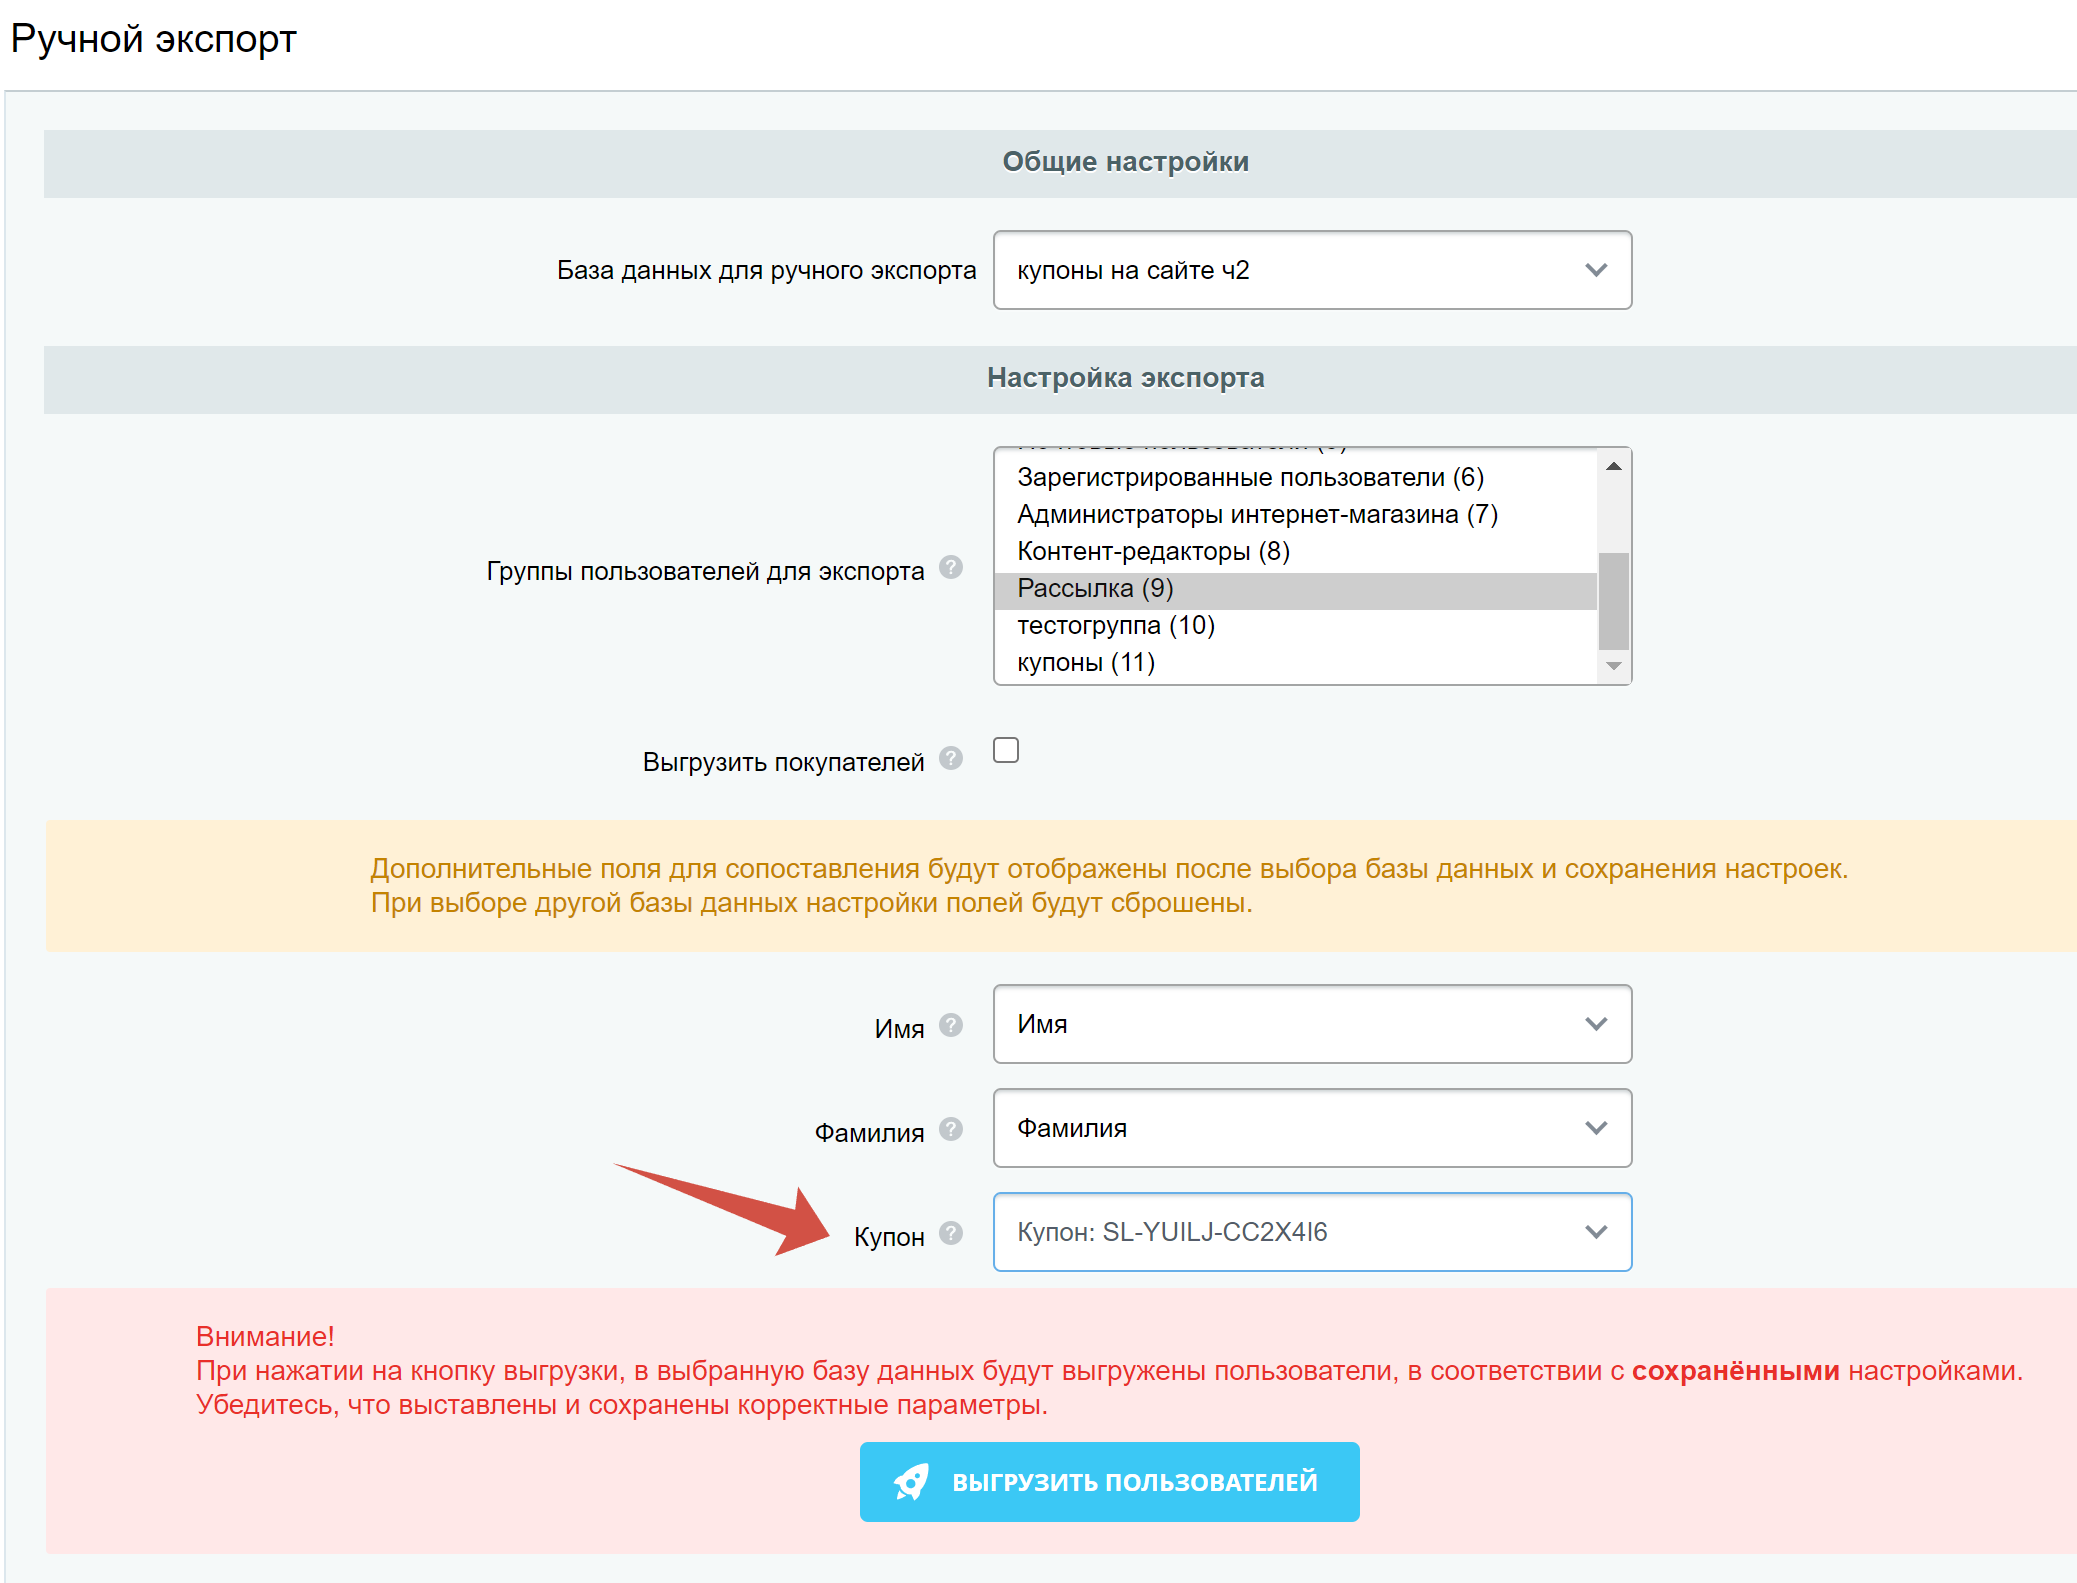The image size is (2077, 1583).
Task: Click the user groups list scroll-down arrow
Action: [1613, 667]
